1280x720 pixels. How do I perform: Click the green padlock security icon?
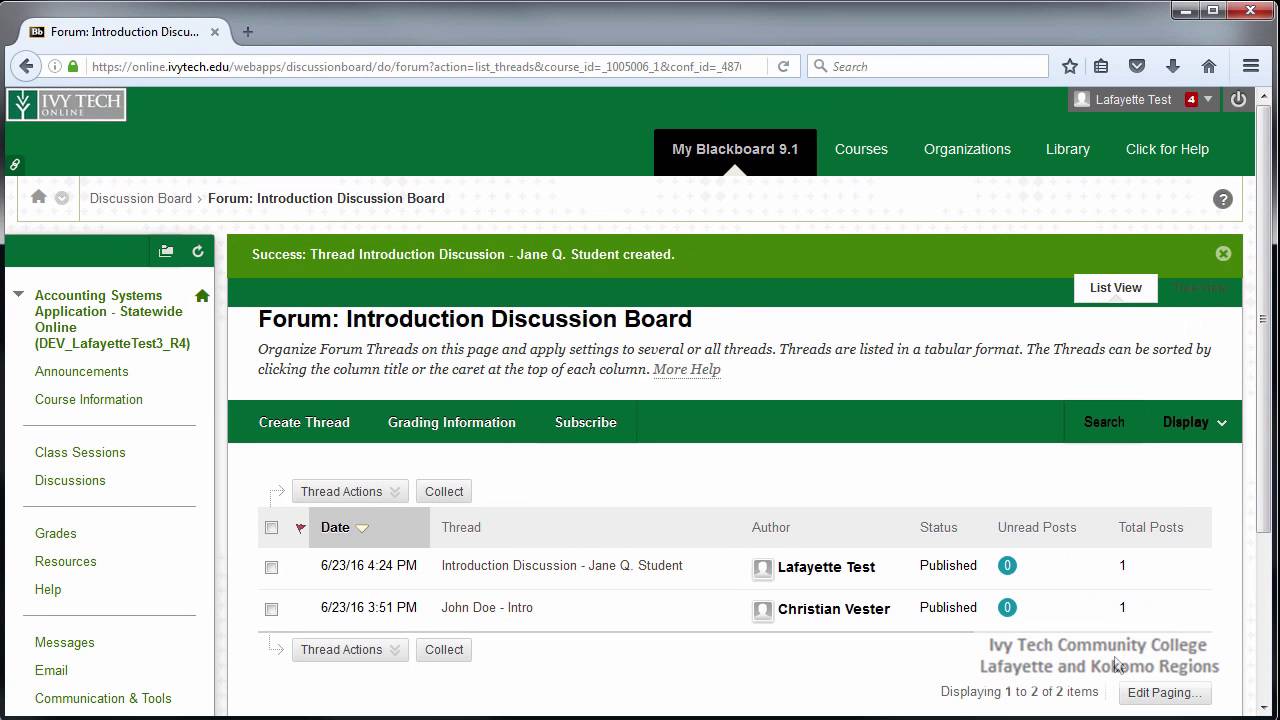point(73,66)
